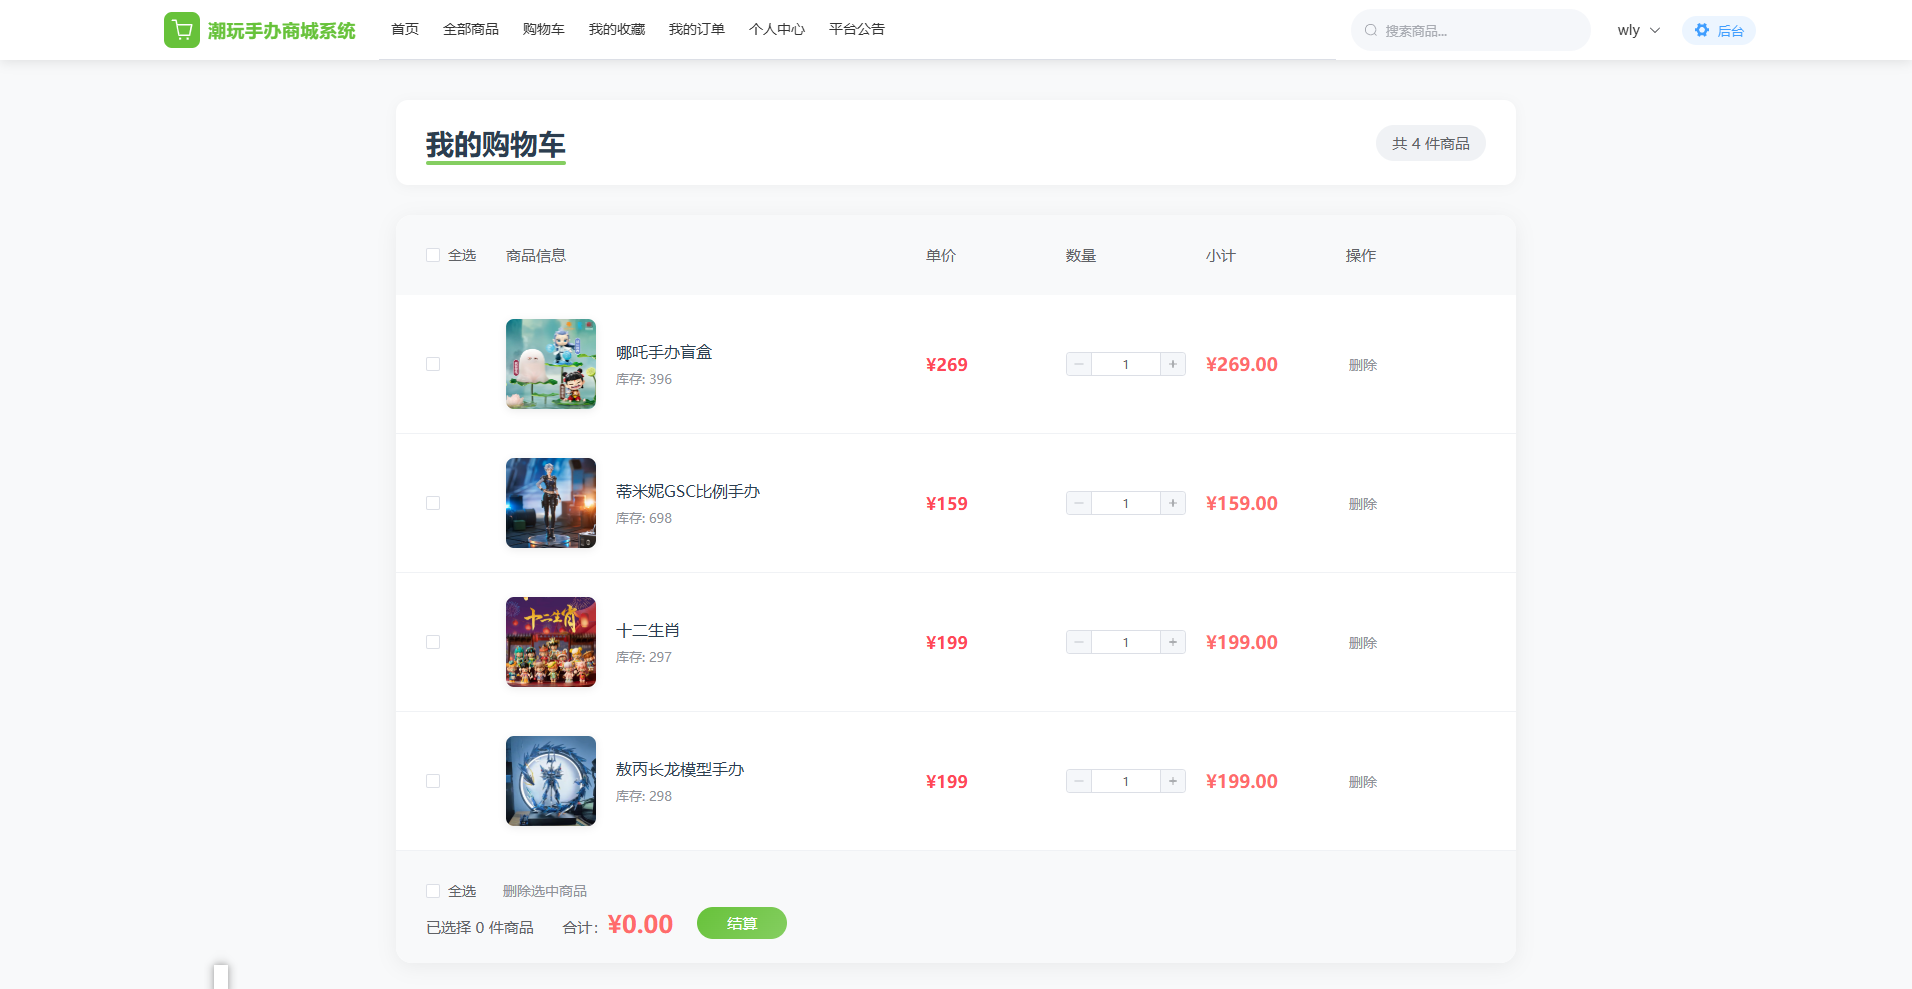Open the 敖丙长龙模型手办 product thumbnail

[551, 781]
